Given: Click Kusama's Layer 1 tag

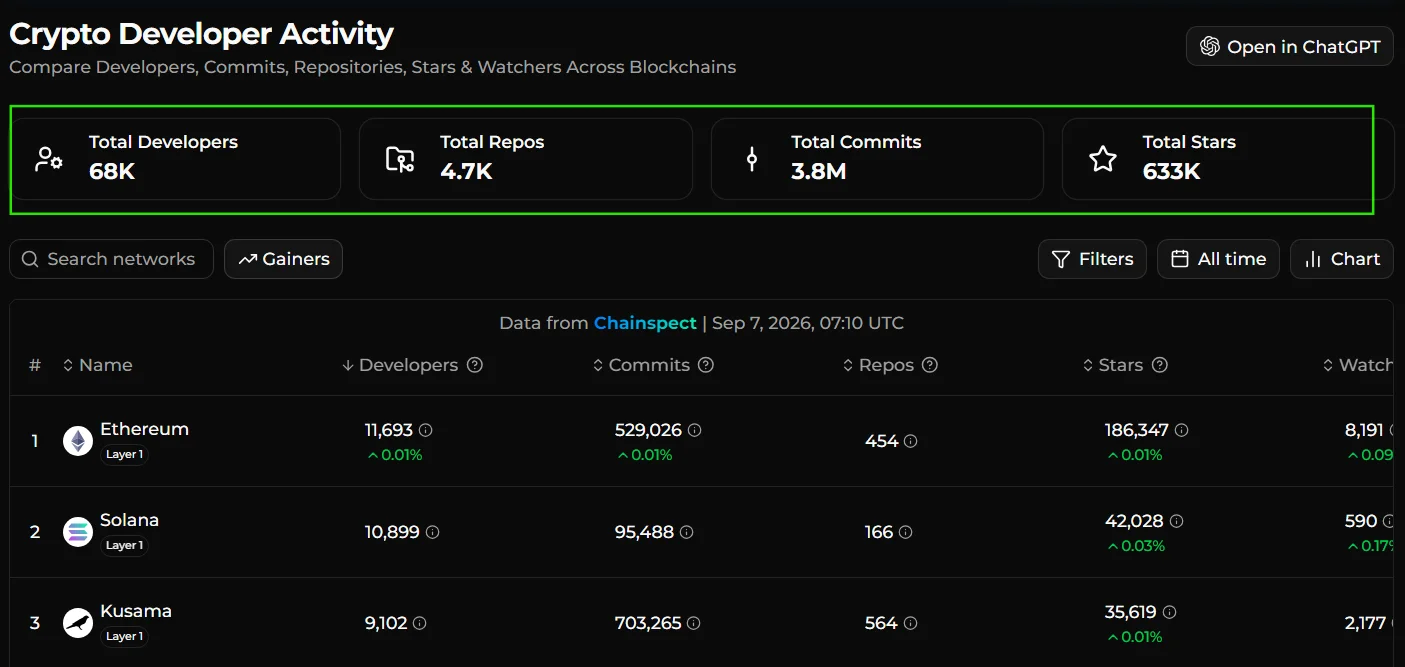Looking at the screenshot, I should [125, 636].
